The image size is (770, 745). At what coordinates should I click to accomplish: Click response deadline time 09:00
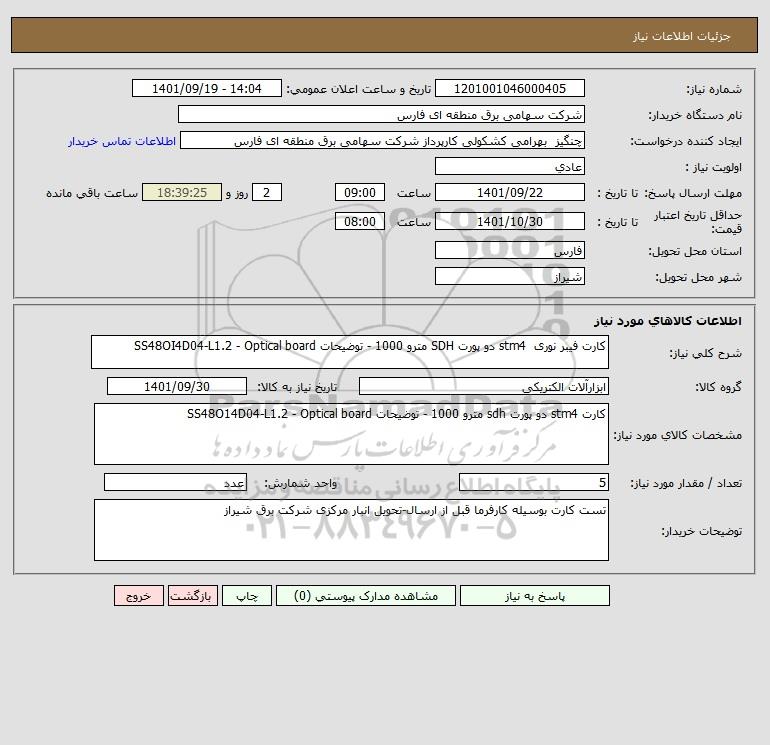[x=359, y=193]
